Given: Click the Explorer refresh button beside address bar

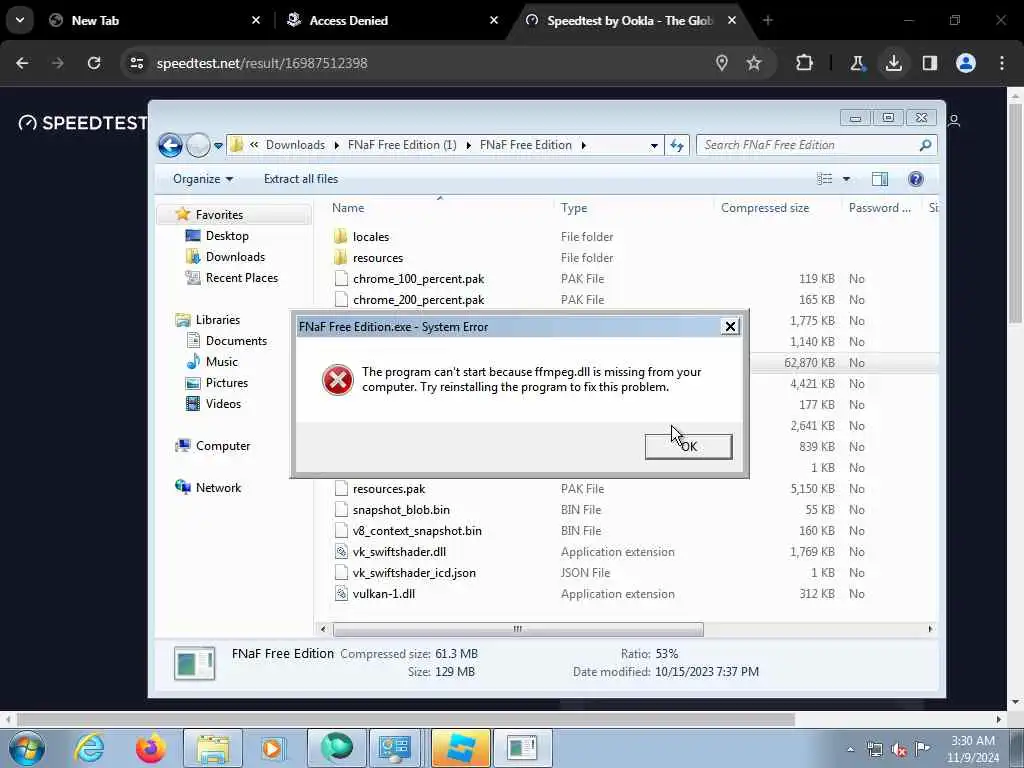Looking at the screenshot, I should 677,146.
